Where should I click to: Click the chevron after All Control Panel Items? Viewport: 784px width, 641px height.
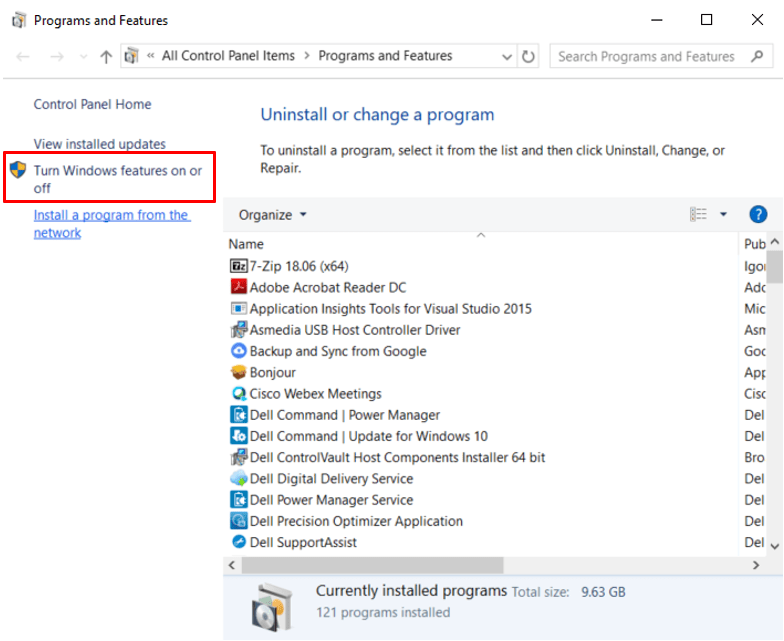tap(306, 56)
